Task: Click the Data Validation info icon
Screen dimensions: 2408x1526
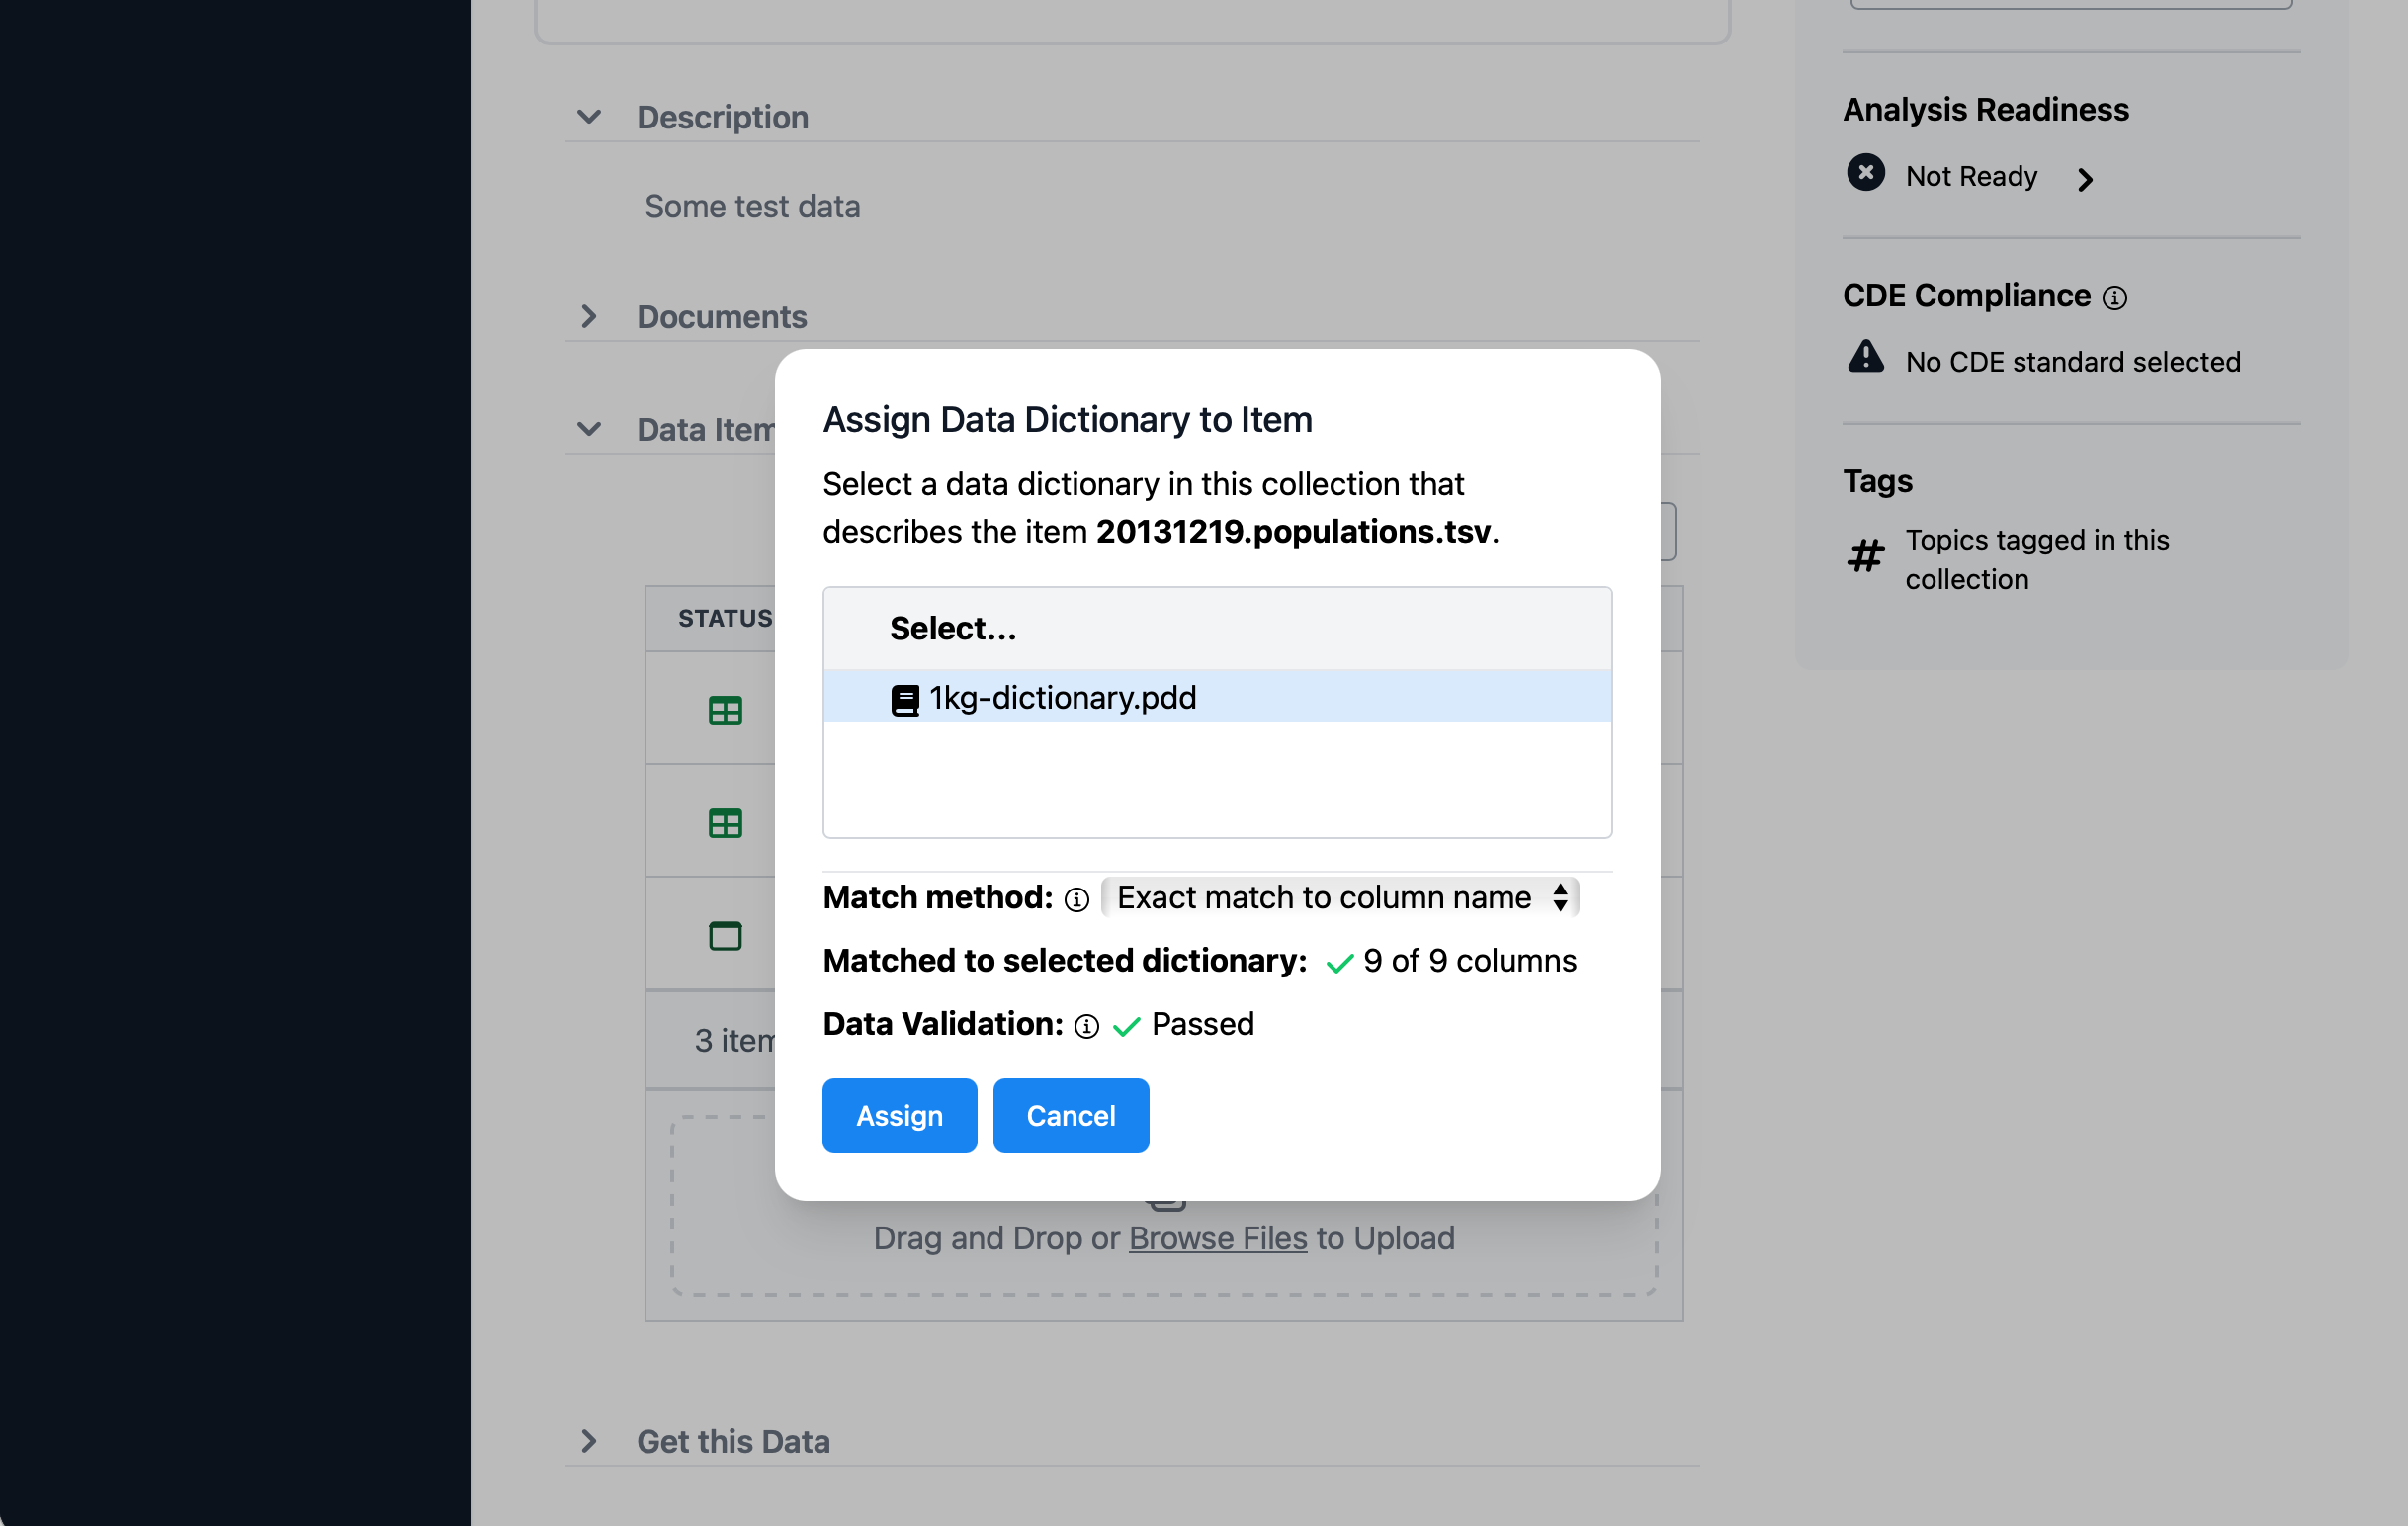Action: [1086, 1025]
